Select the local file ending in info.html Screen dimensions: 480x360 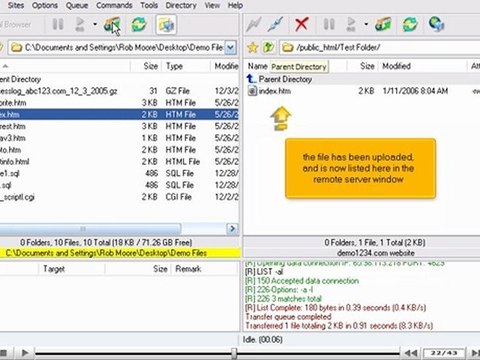point(119,162)
